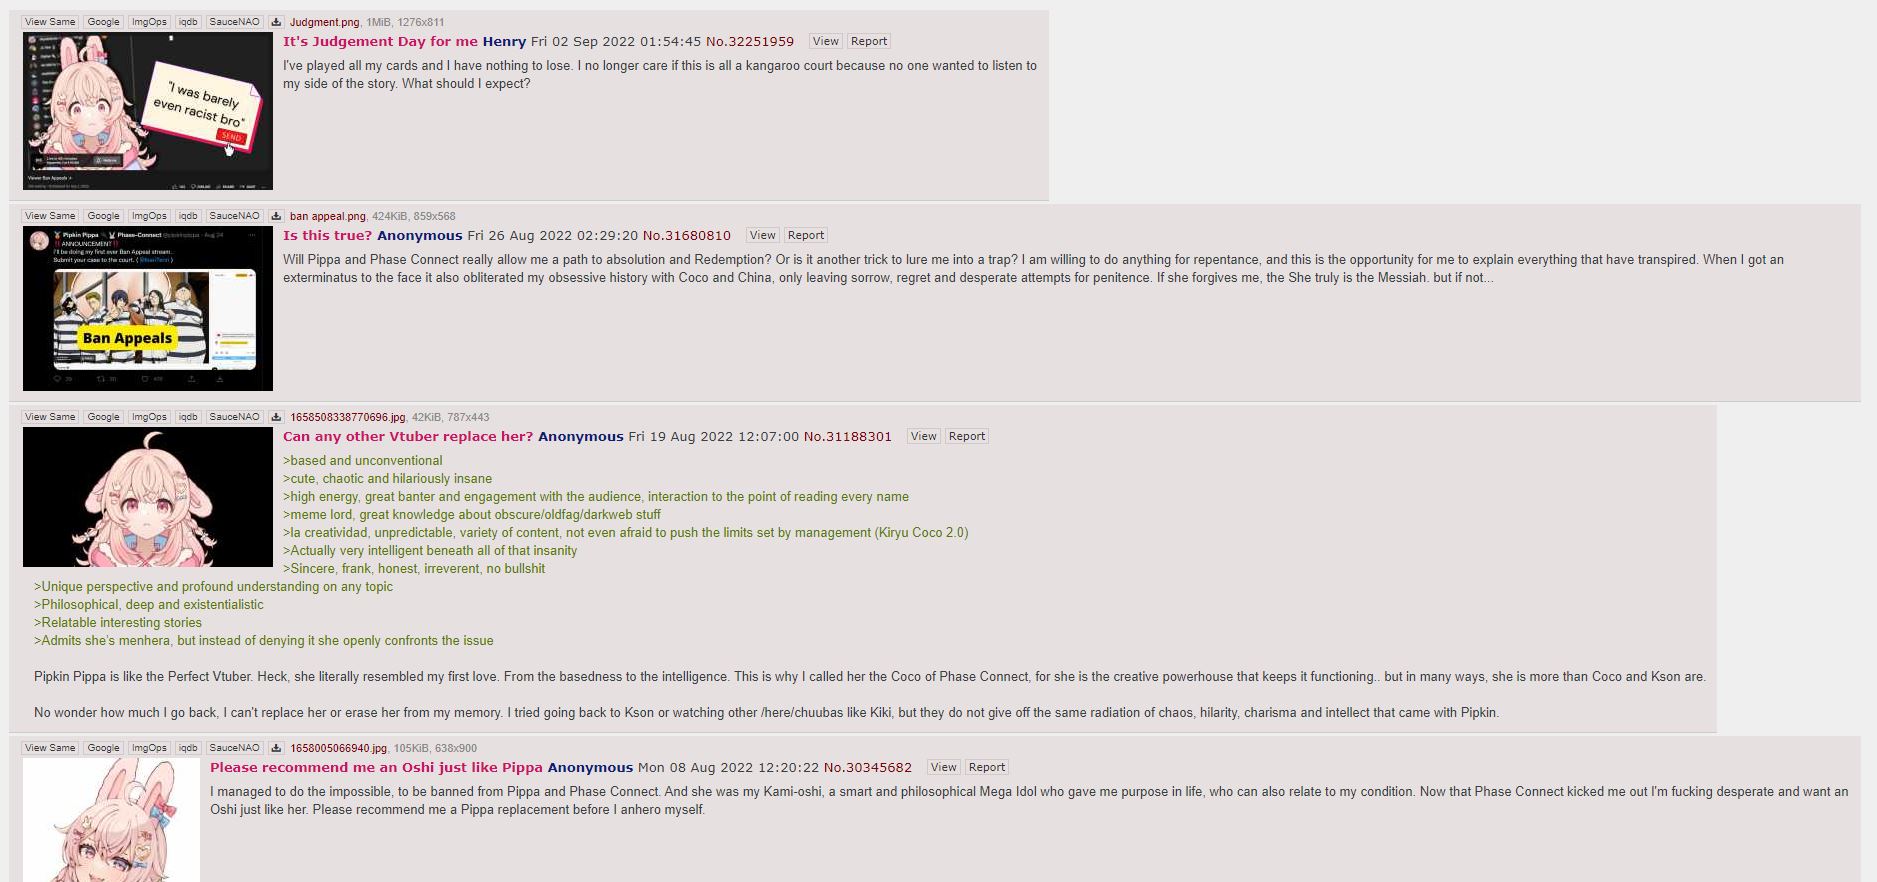Enlarge the pink-haired Vtuber thumbnail
The height and width of the screenshot is (882, 1877).
pyautogui.click(x=148, y=497)
